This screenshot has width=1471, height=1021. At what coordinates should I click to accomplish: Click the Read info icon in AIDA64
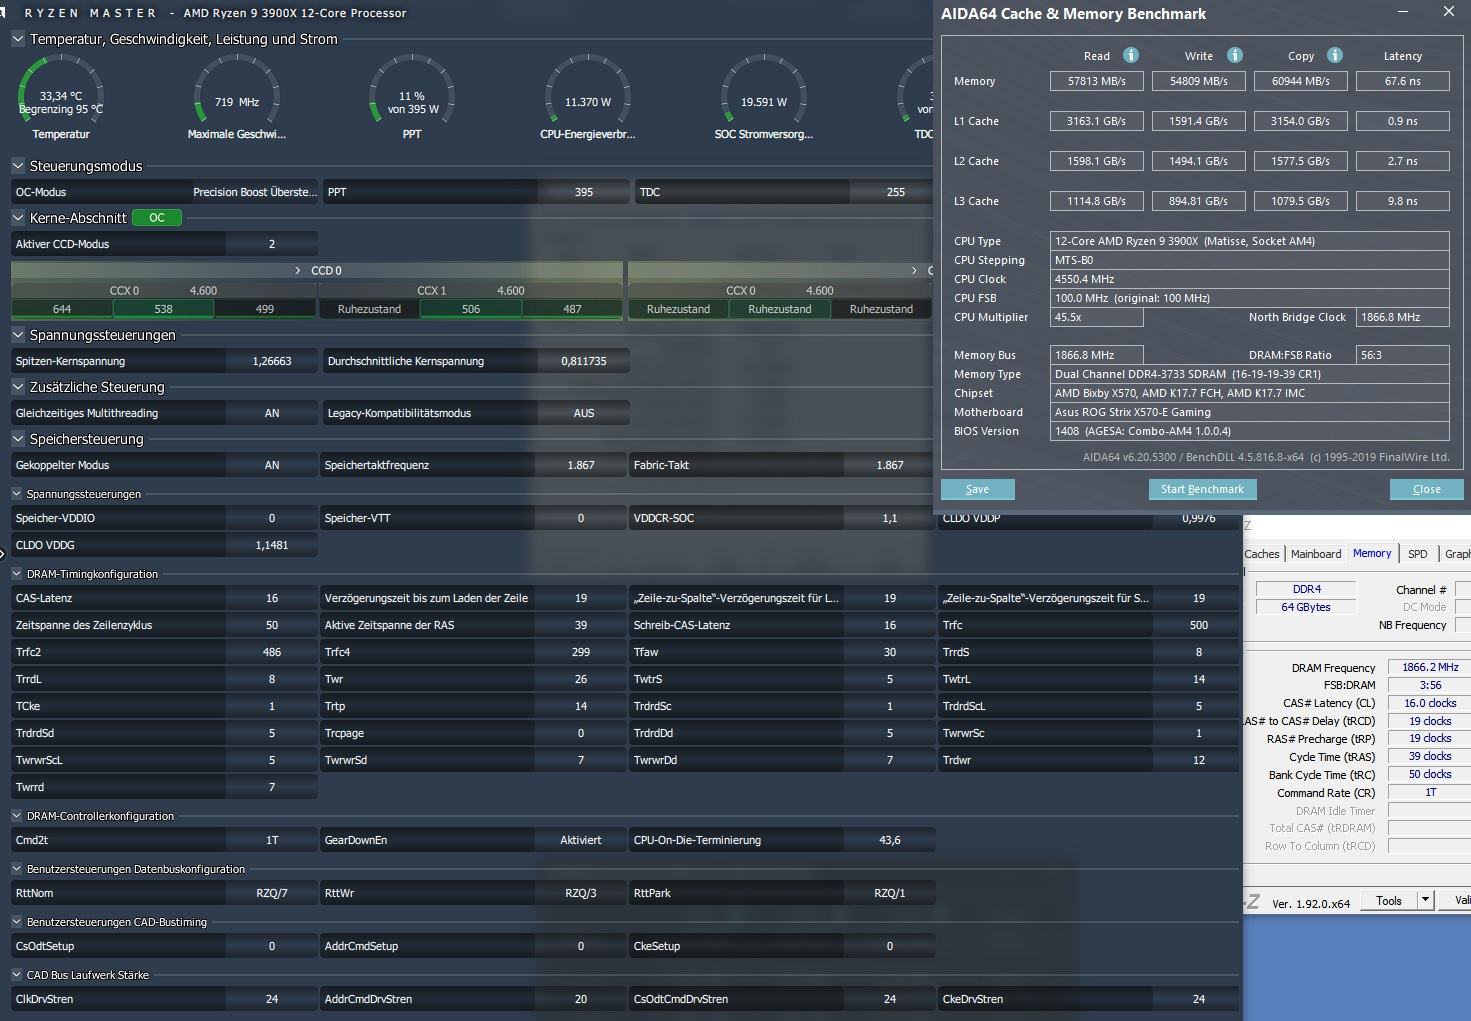[x=1131, y=55]
